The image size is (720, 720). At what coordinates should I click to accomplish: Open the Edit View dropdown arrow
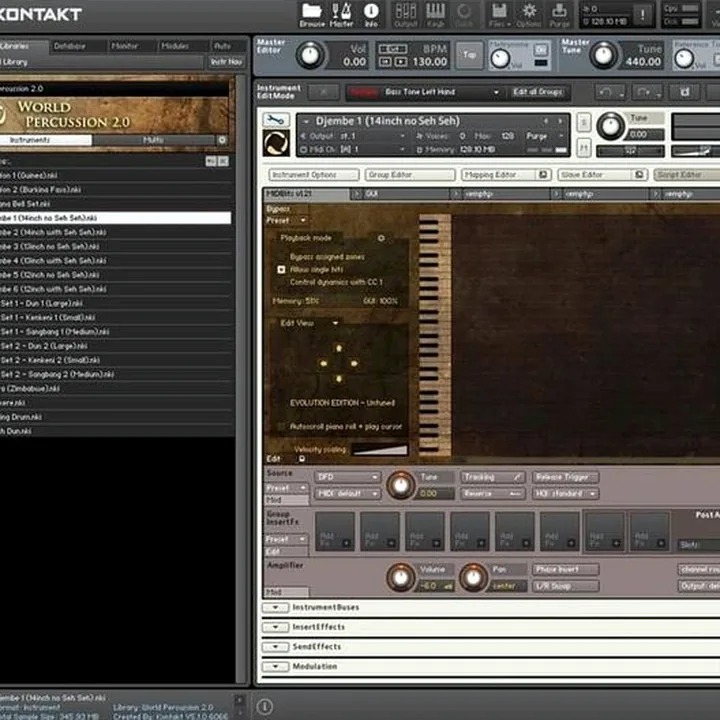point(335,323)
